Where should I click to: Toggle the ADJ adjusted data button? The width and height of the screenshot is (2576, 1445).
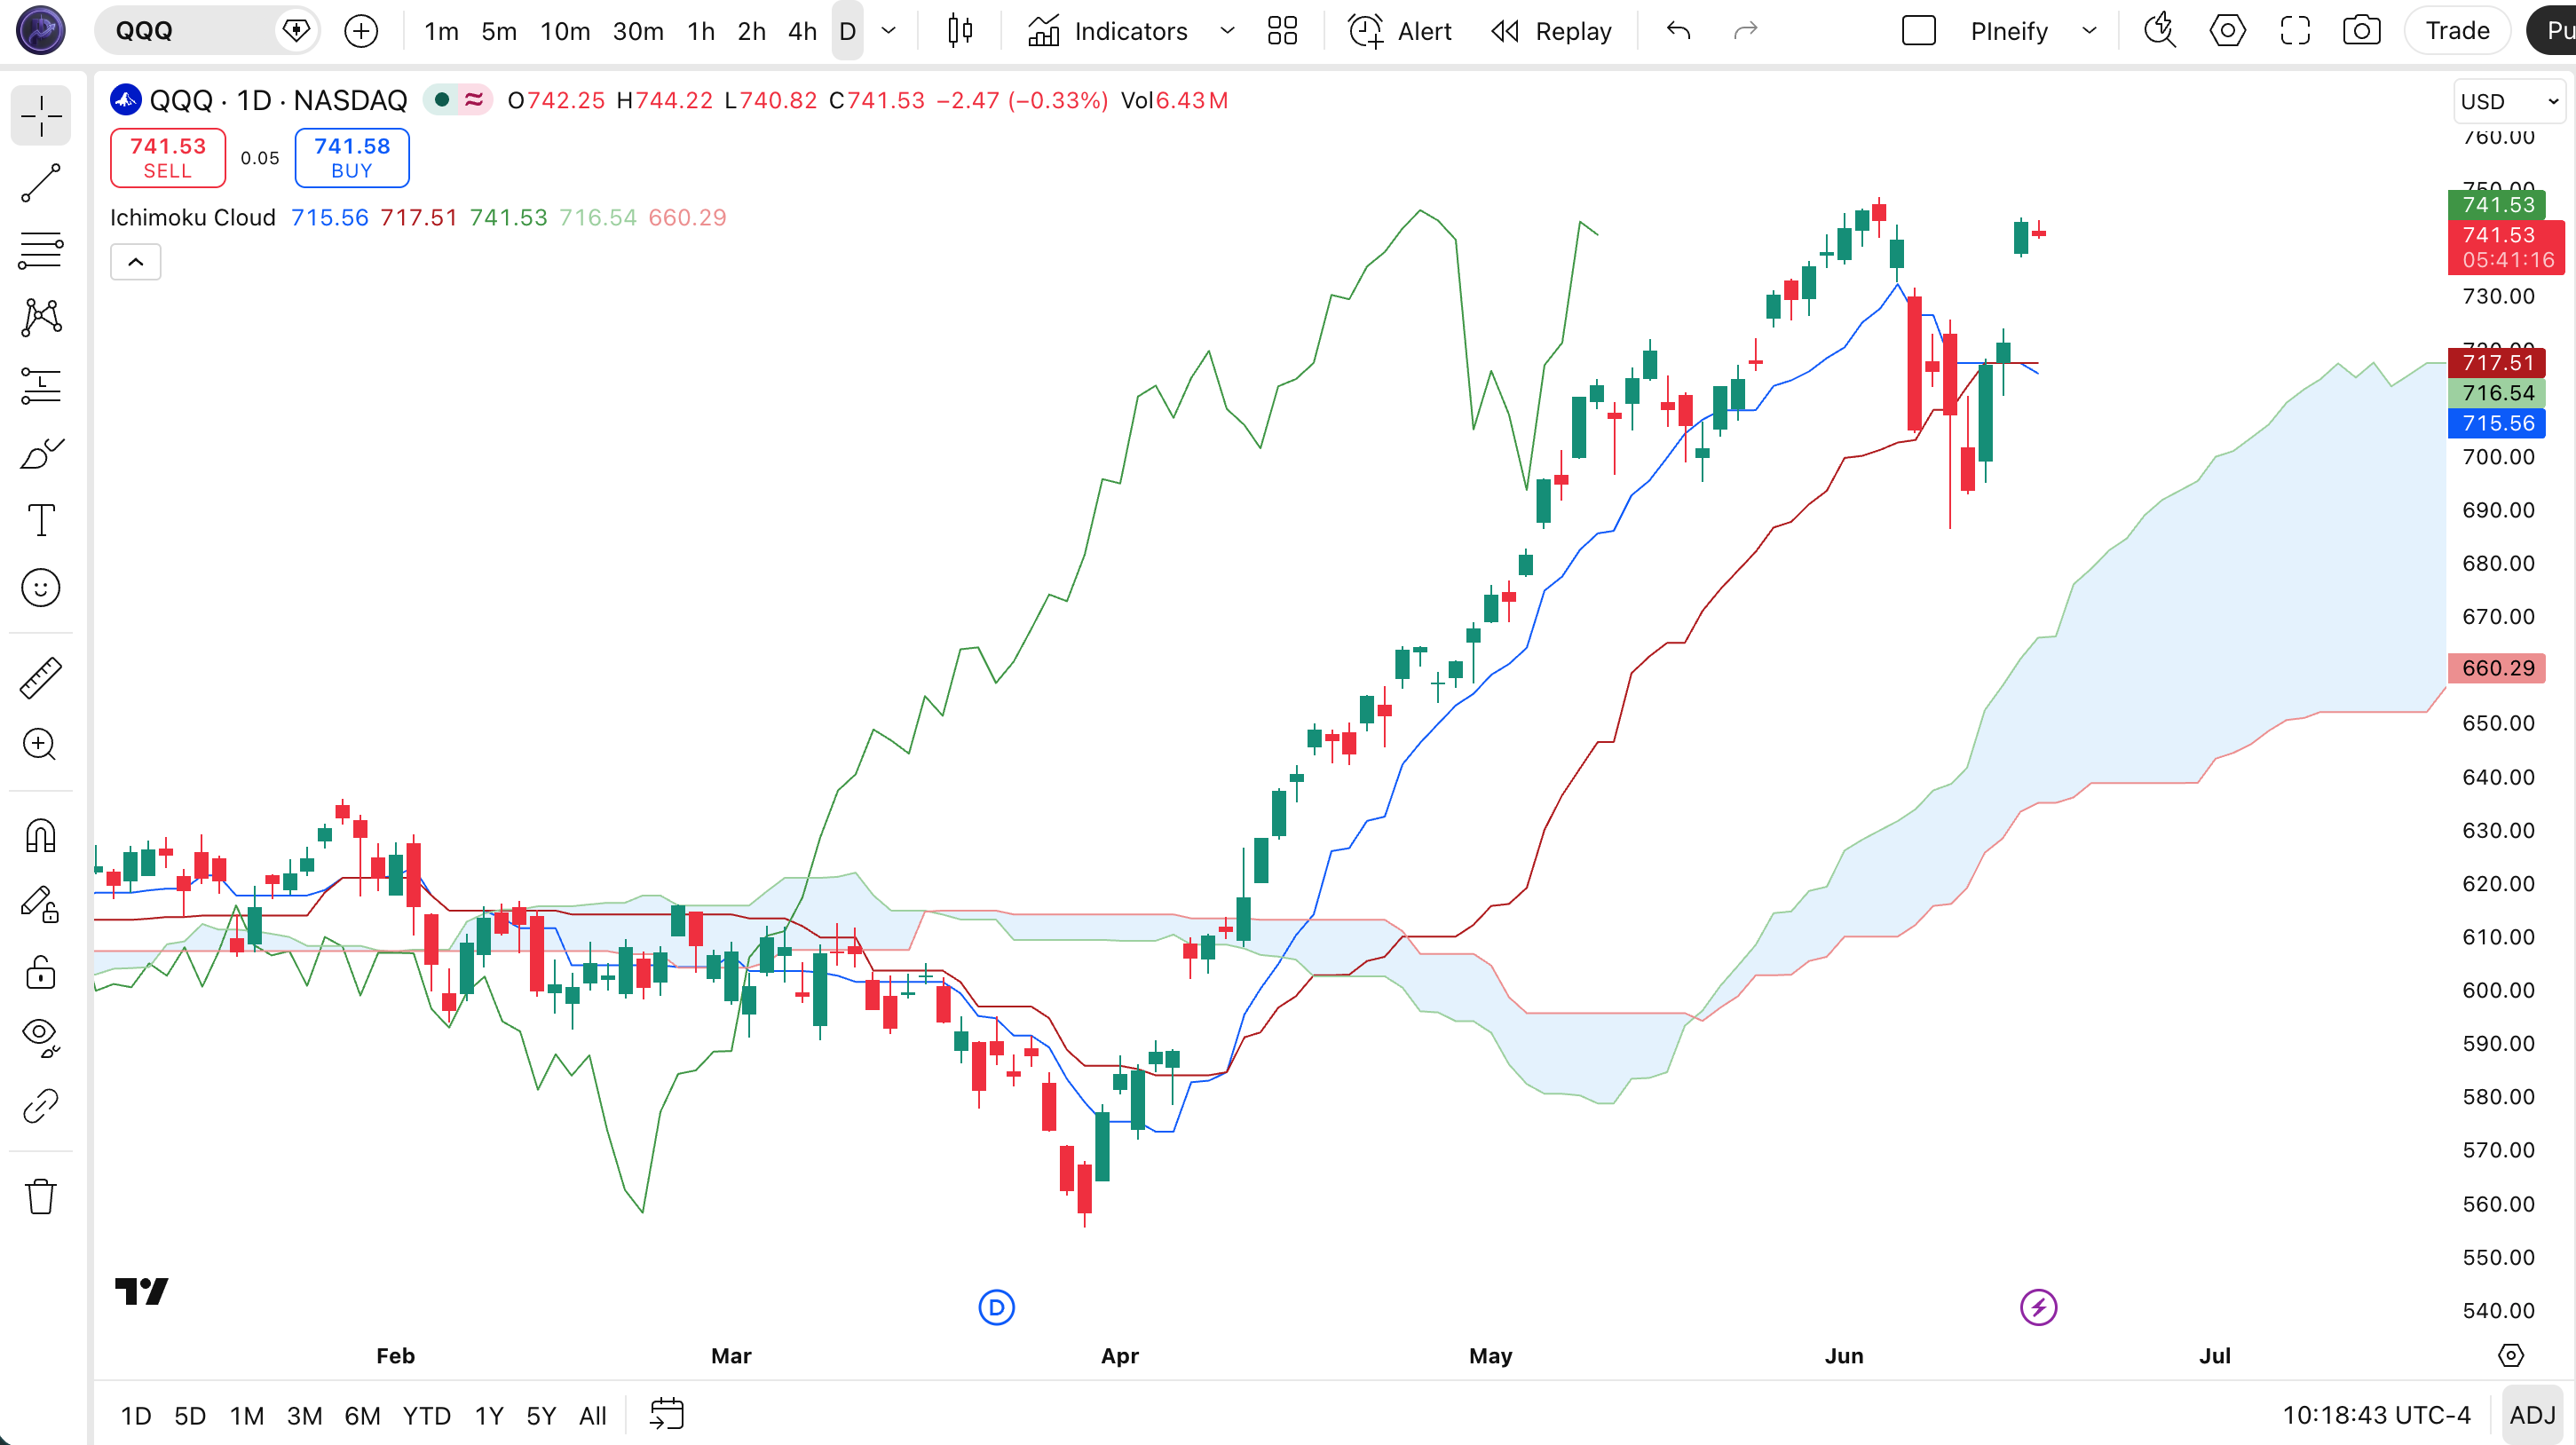(x=2532, y=1415)
